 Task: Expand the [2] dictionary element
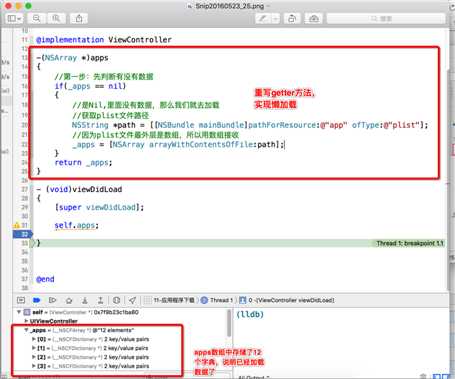tap(34, 357)
